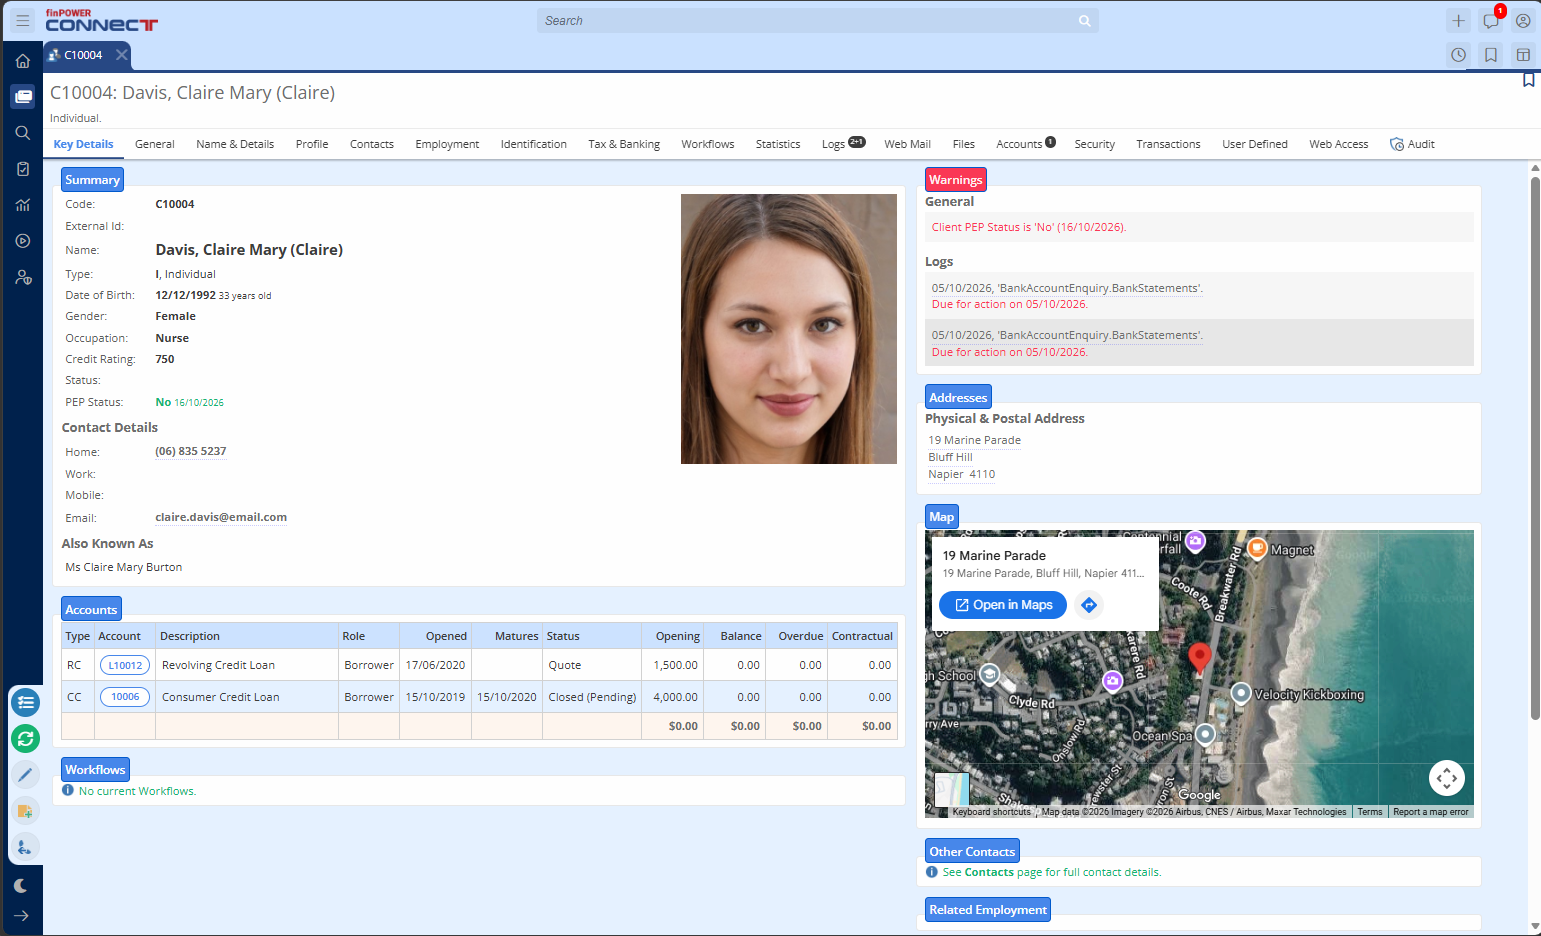The height and width of the screenshot is (936, 1541).
Task: Bookmark this client page
Action: [1529, 80]
